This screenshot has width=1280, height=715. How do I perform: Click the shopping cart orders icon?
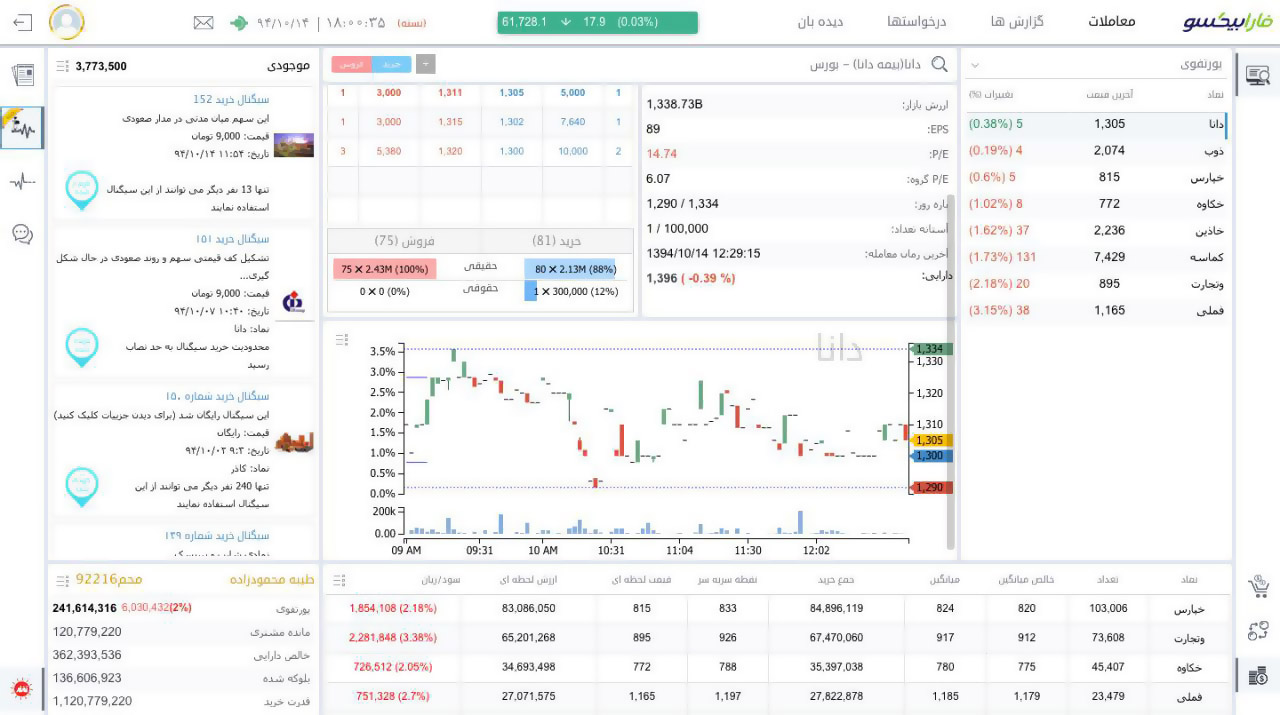tap(1258, 588)
